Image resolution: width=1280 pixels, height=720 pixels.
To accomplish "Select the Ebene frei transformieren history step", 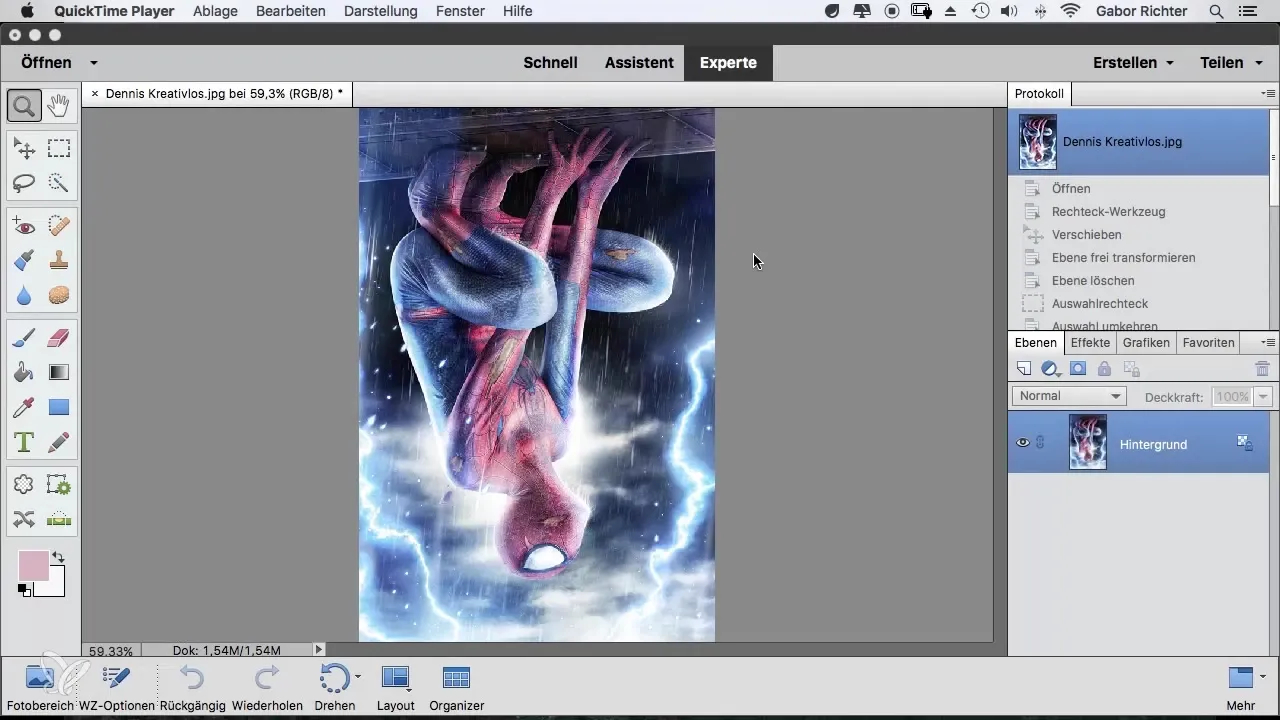I will (1137, 257).
